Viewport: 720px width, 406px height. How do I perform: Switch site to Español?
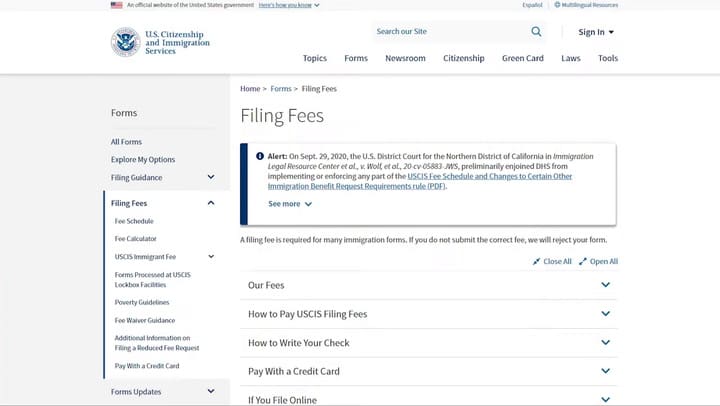tap(532, 5)
